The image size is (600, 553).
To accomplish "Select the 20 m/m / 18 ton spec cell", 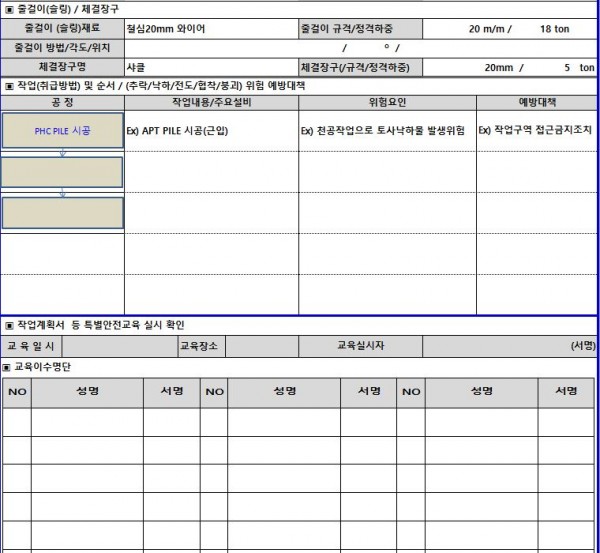I will pyautogui.click(x=509, y=29).
